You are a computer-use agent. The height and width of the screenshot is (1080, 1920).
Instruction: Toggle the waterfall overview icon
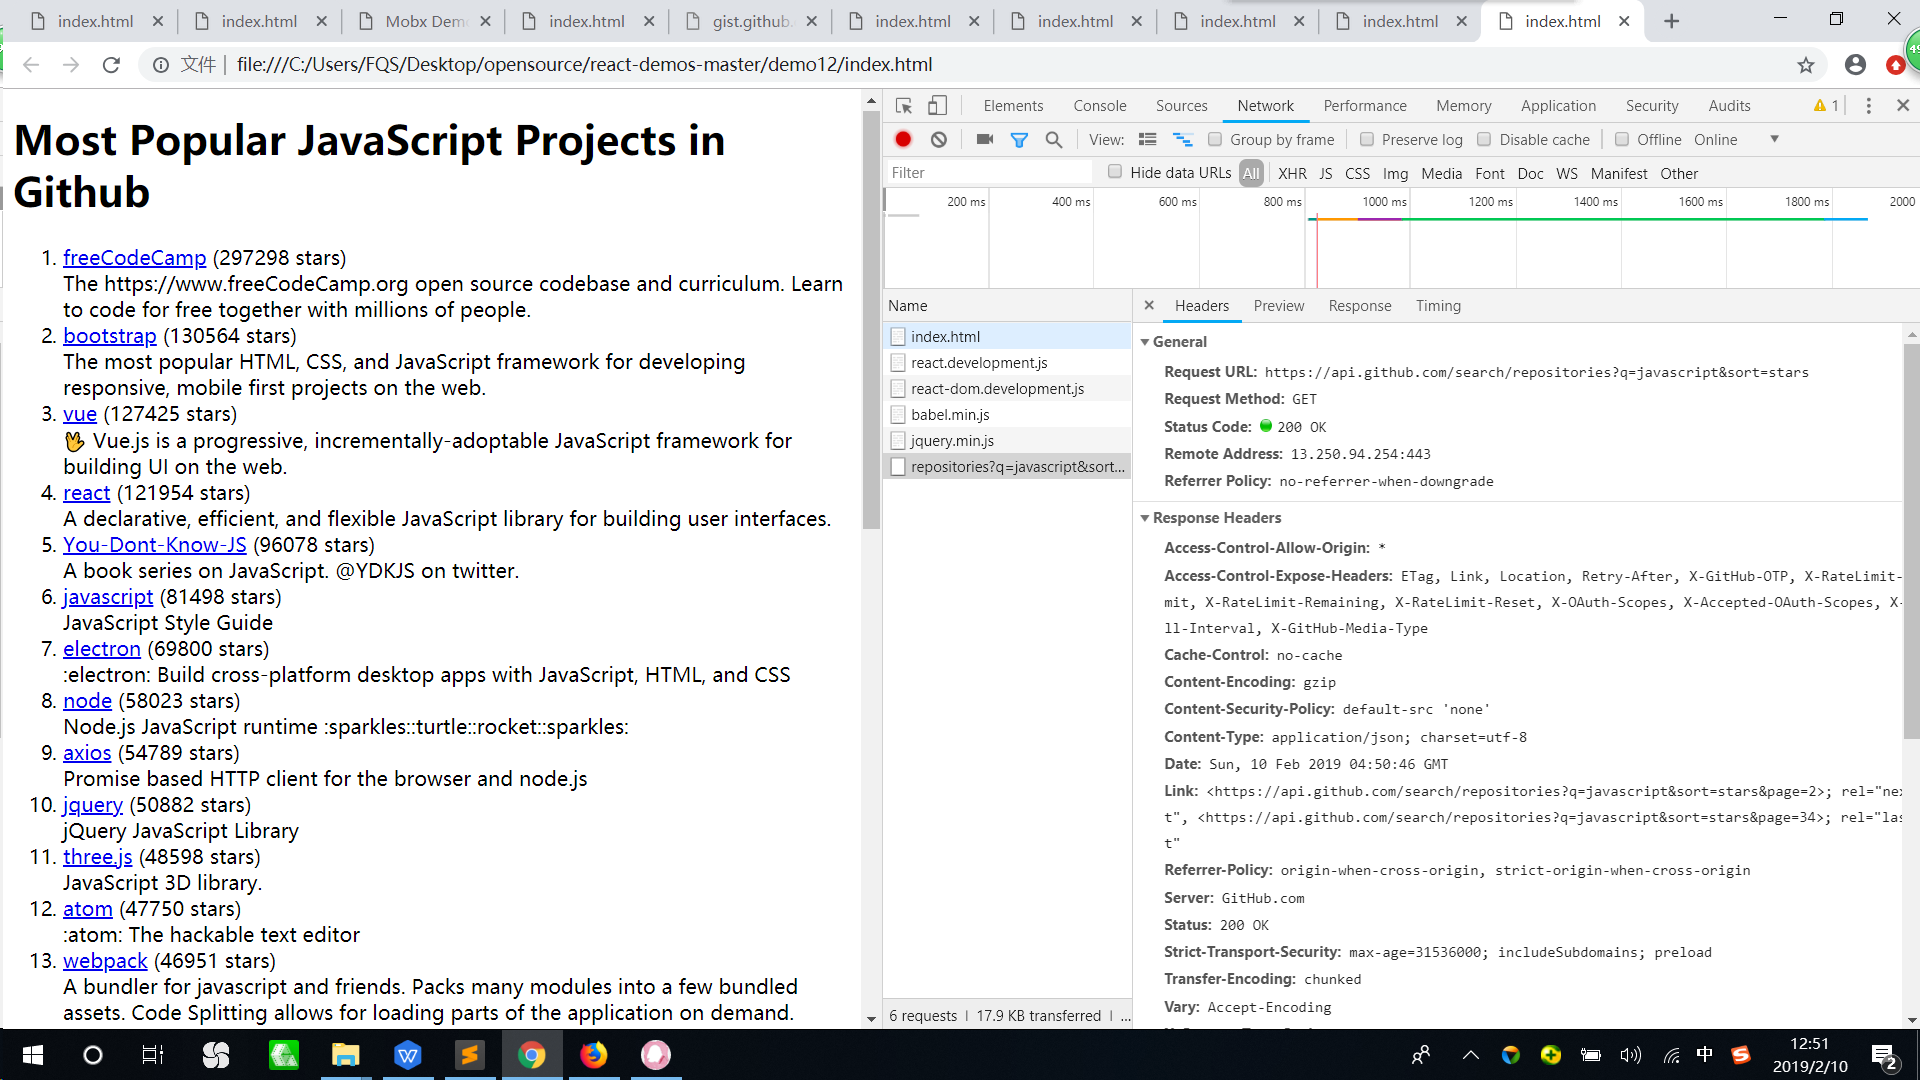point(1183,140)
